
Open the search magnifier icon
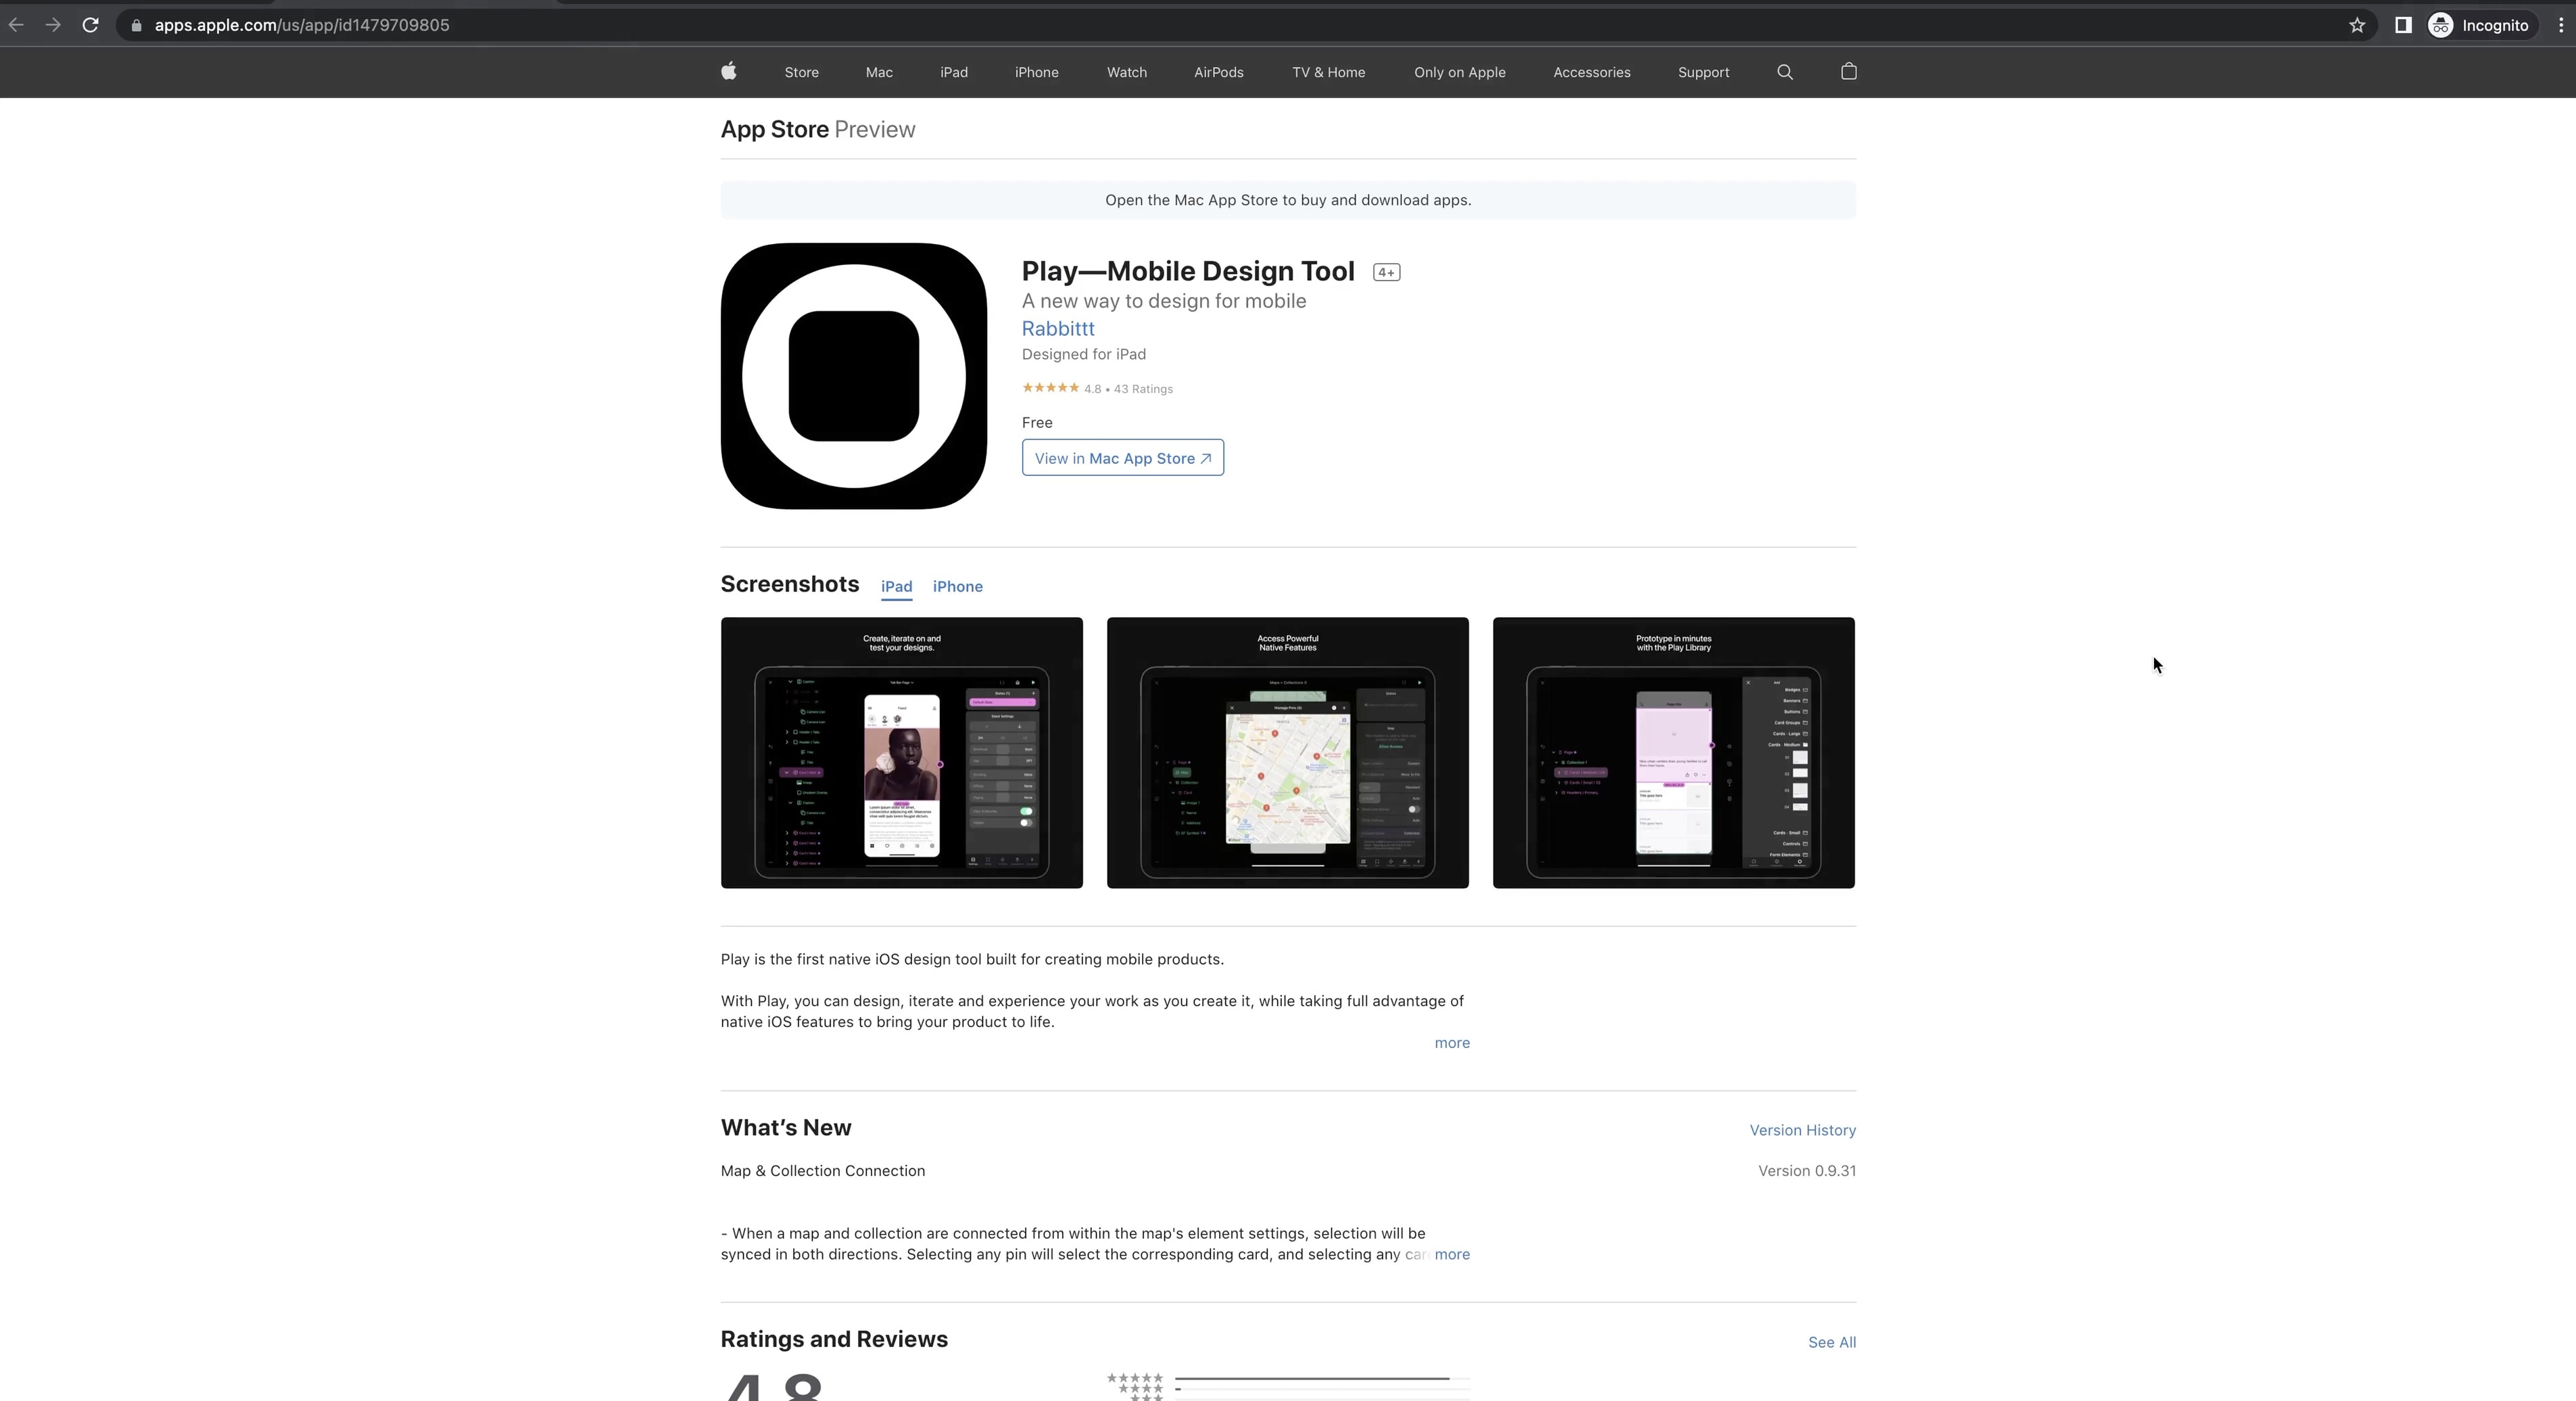[x=1784, y=72]
